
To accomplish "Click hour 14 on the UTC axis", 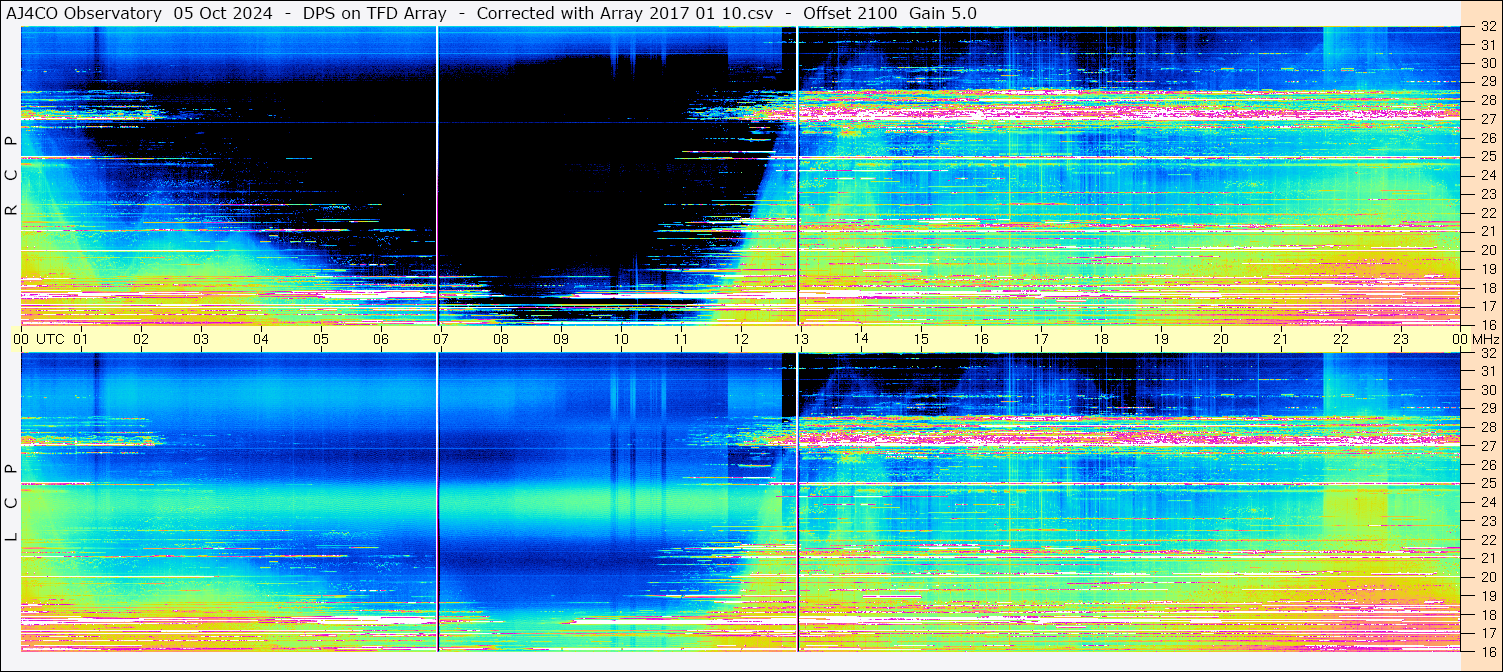I will tap(861, 339).
